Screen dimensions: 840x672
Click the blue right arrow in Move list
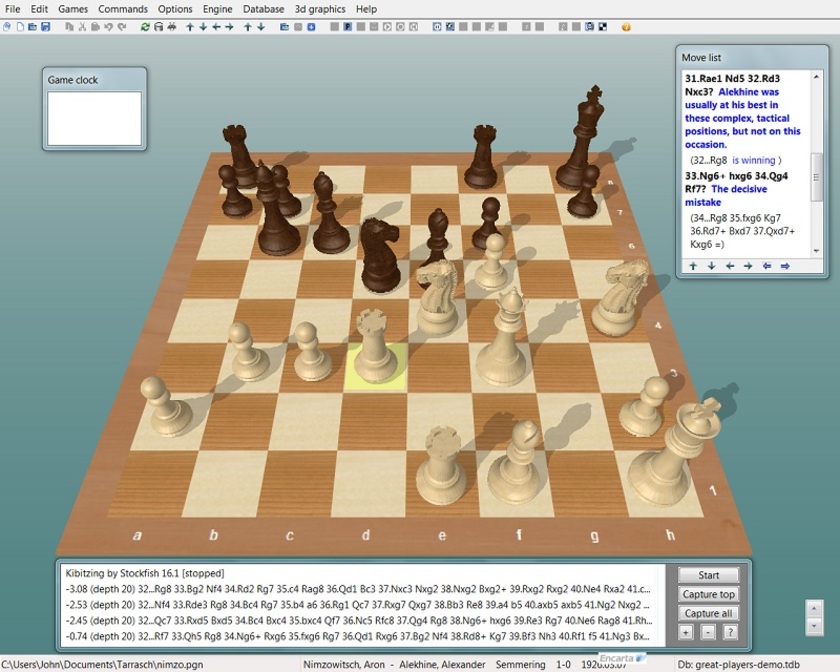coord(785,266)
